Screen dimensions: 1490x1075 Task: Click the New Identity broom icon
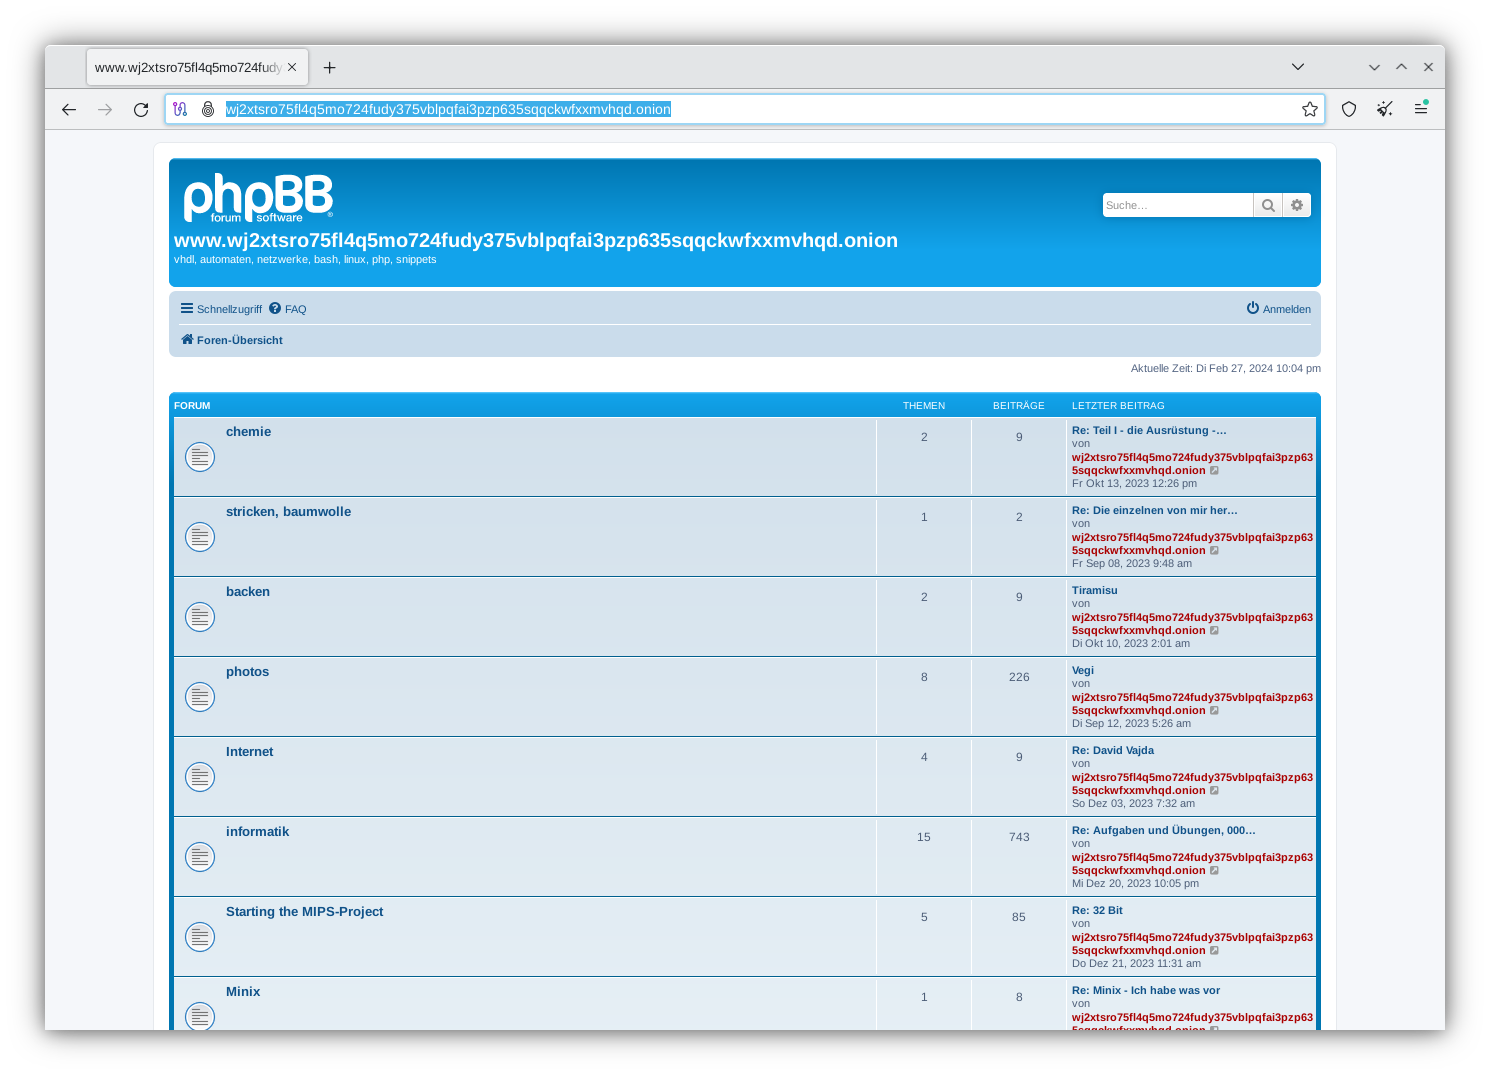tap(1384, 110)
